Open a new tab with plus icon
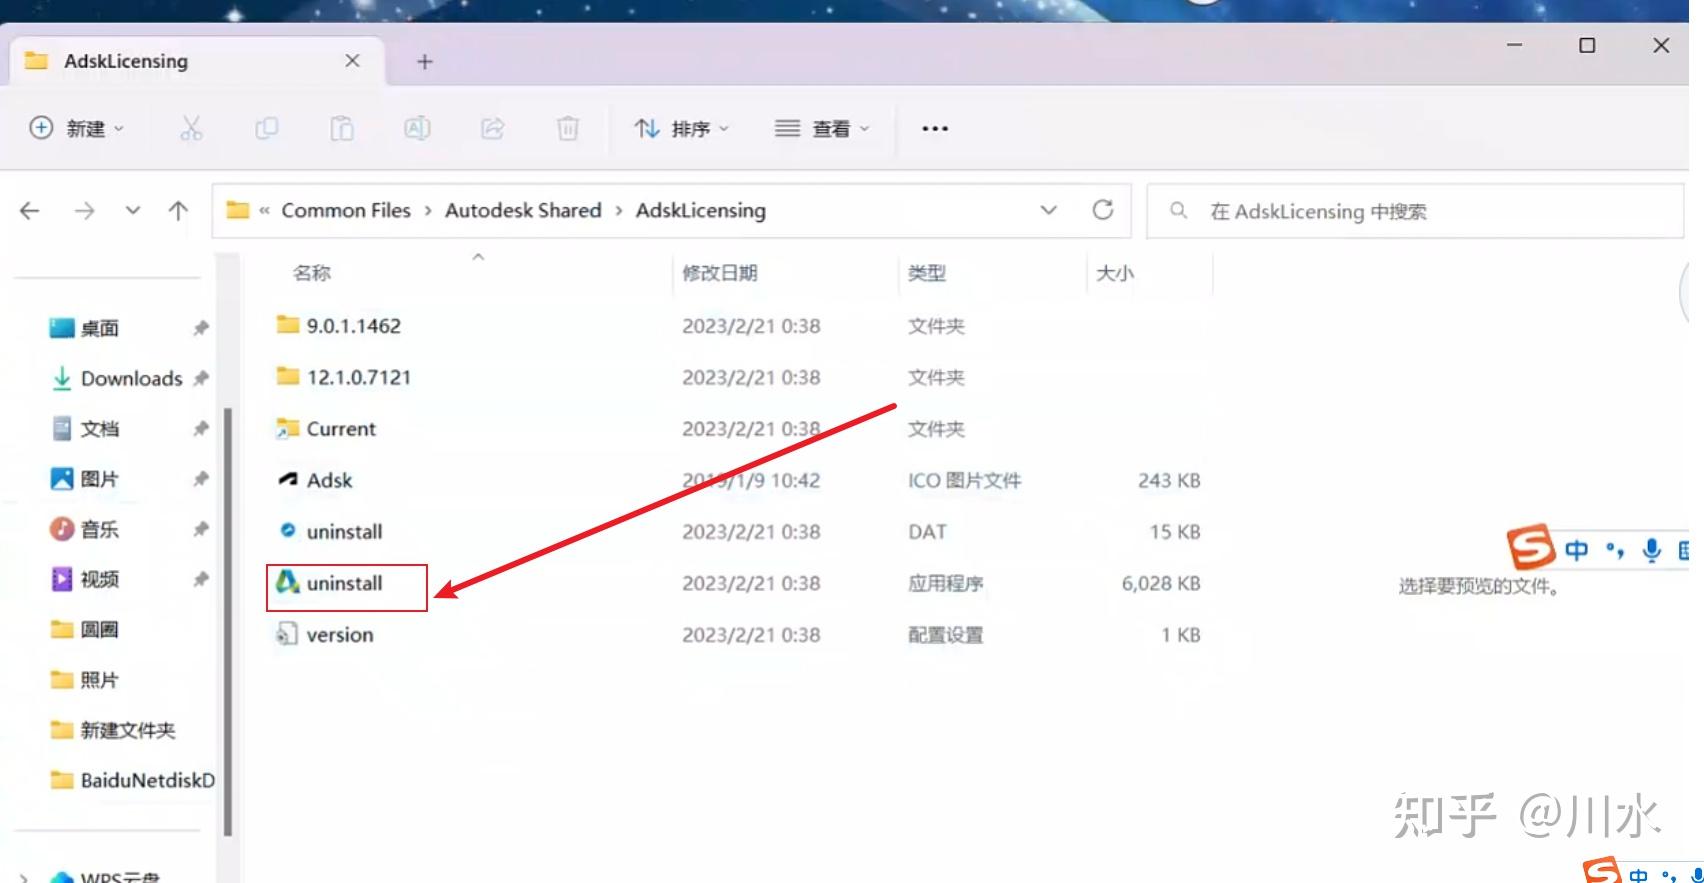Screen dimensions: 1704x883 tap(425, 62)
